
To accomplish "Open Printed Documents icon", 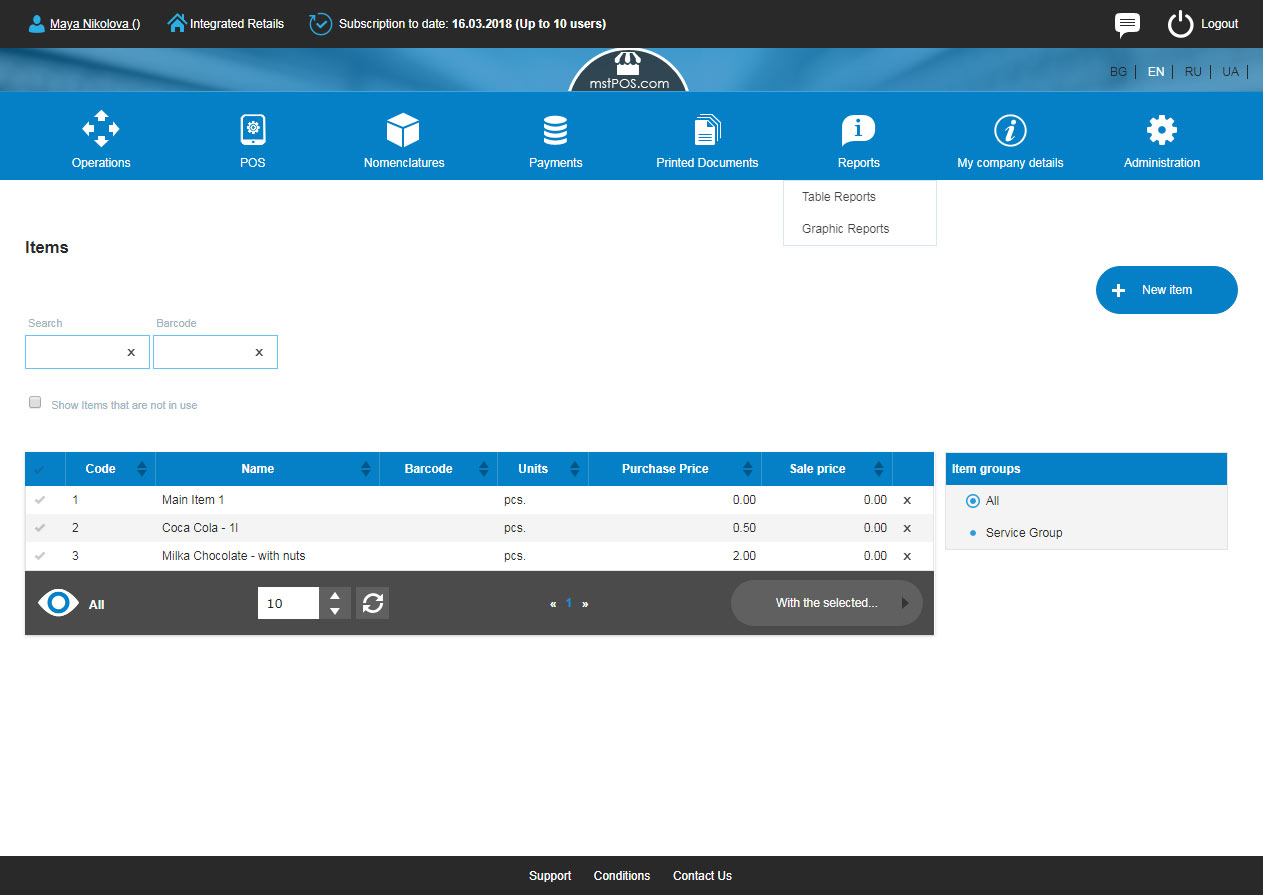I will point(707,130).
